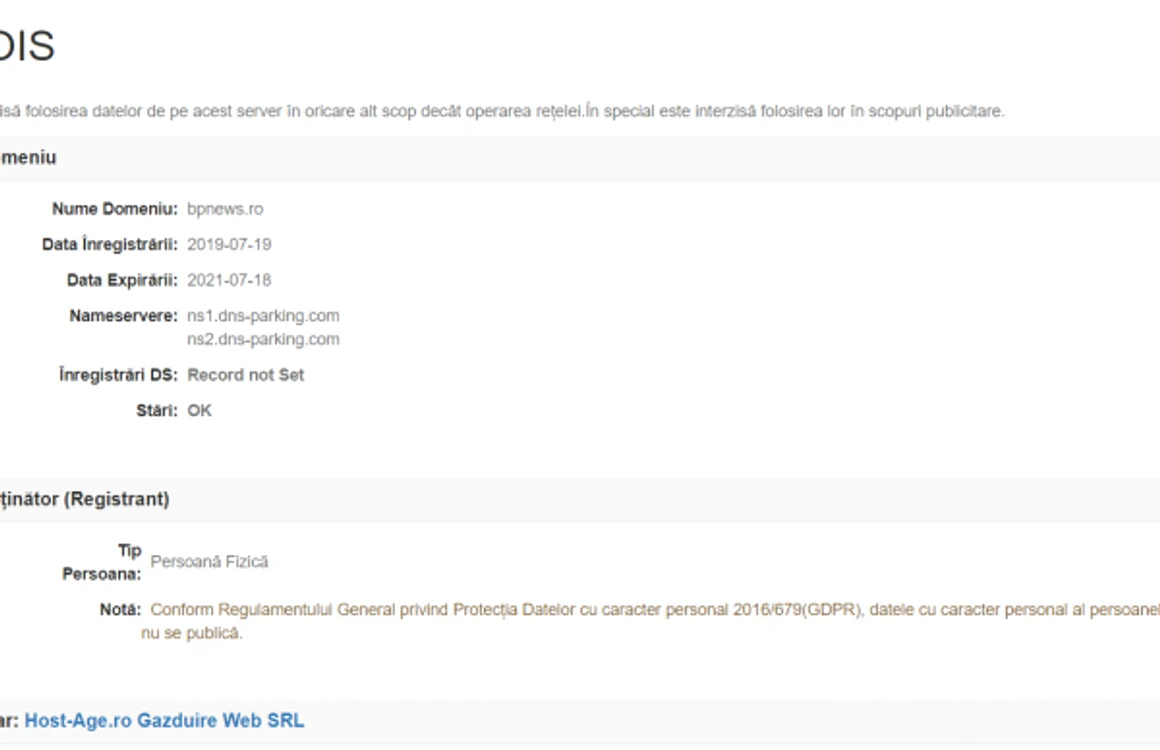Click the Stări label
Viewport: 1160px width, 750px height.
tap(157, 411)
